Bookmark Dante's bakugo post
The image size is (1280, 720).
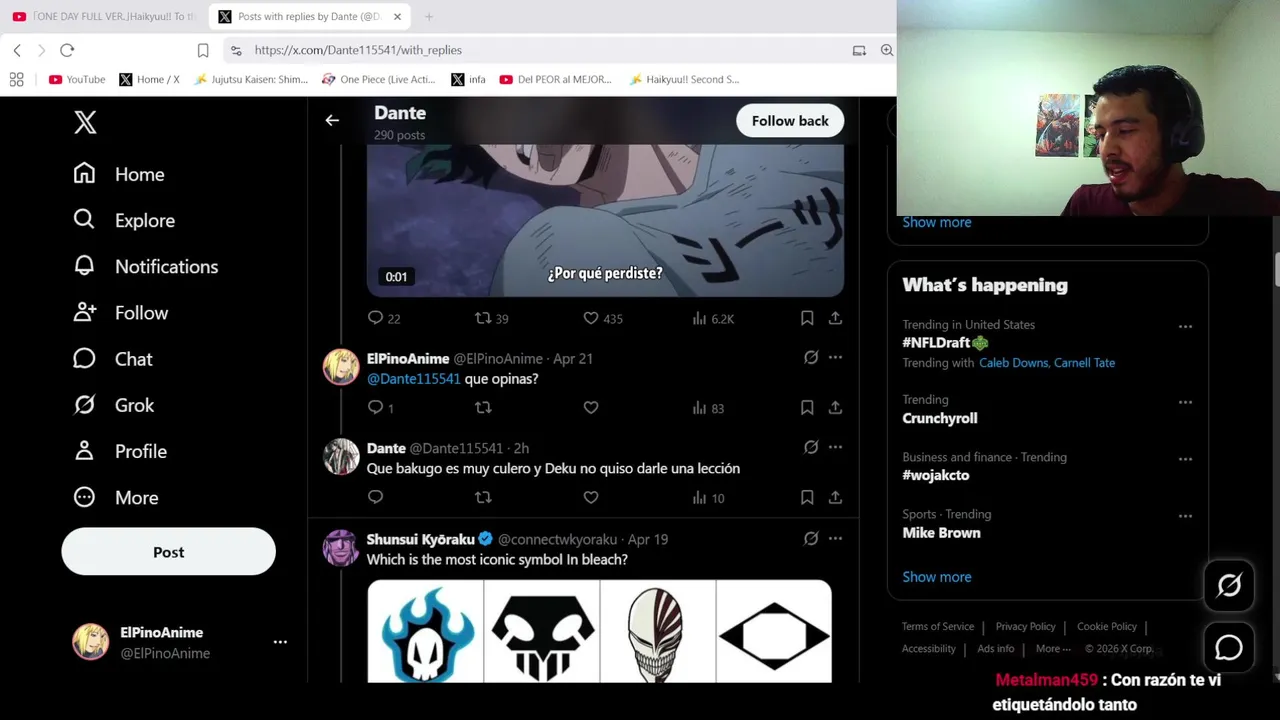tap(807, 497)
